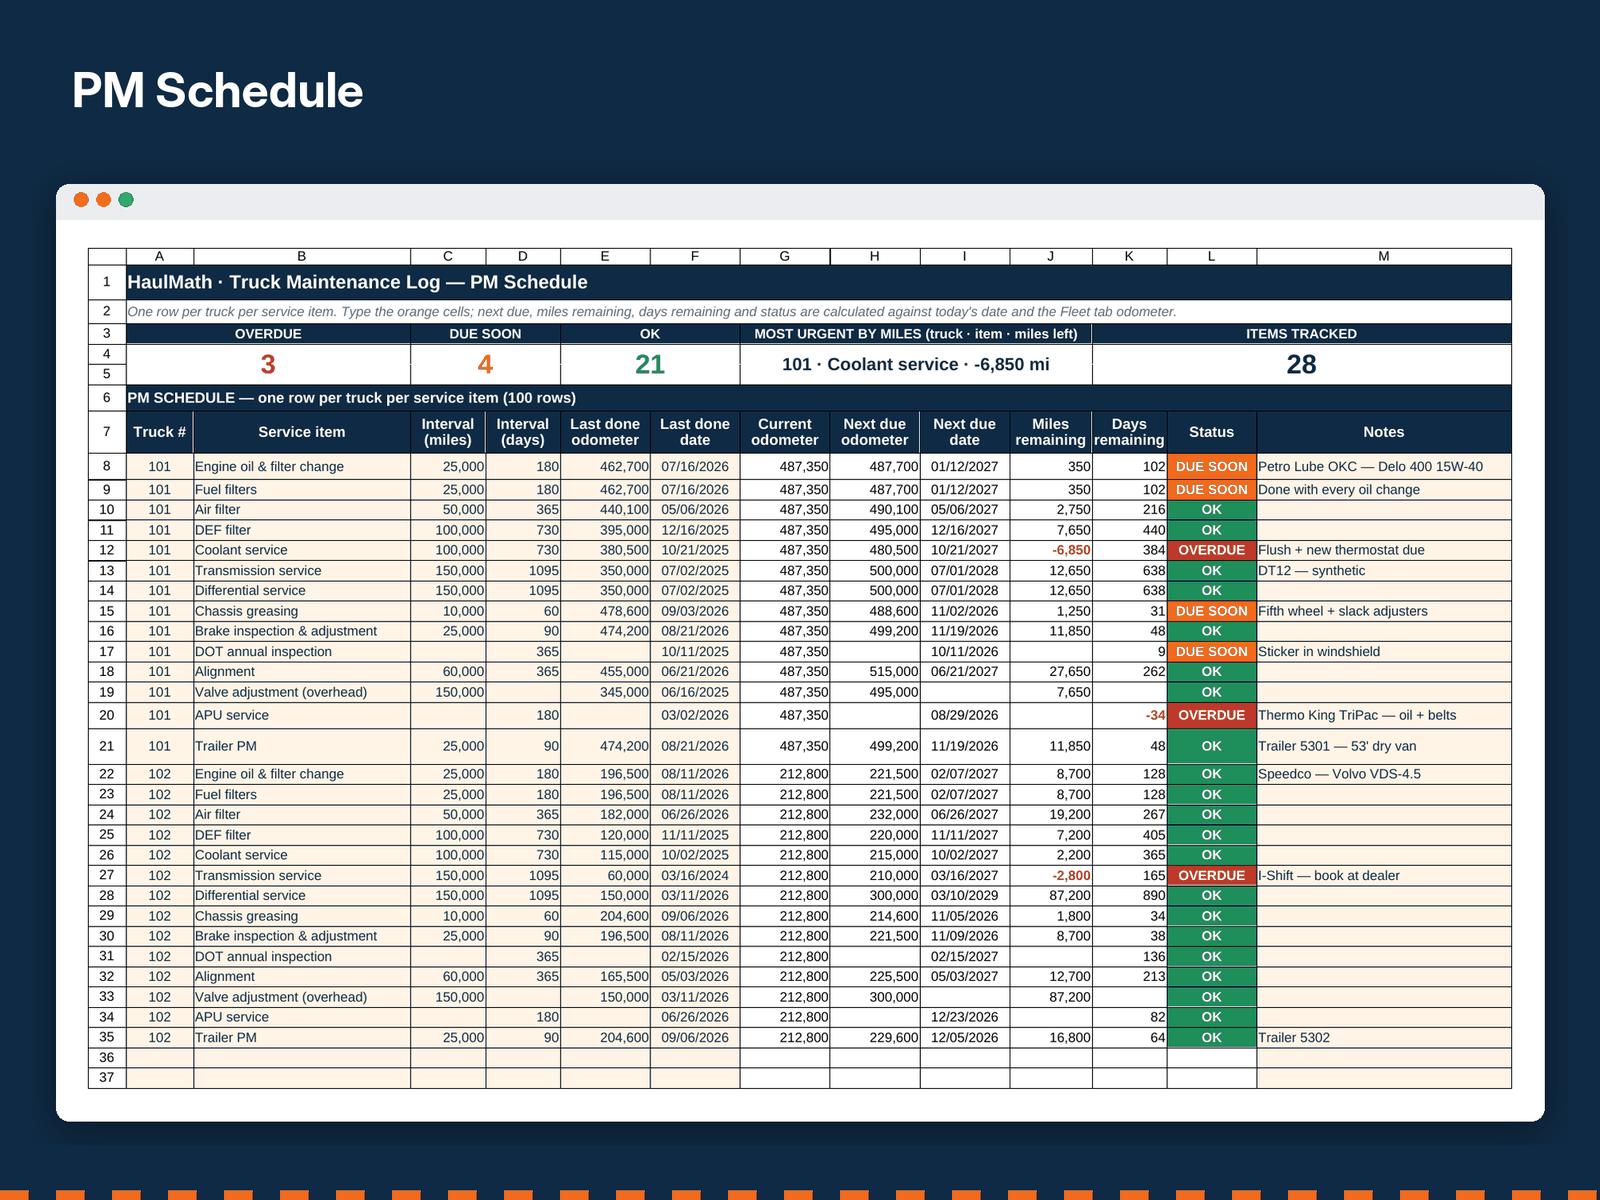Click the 'Status' column heading
The image size is (1600, 1200).
tap(1212, 432)
